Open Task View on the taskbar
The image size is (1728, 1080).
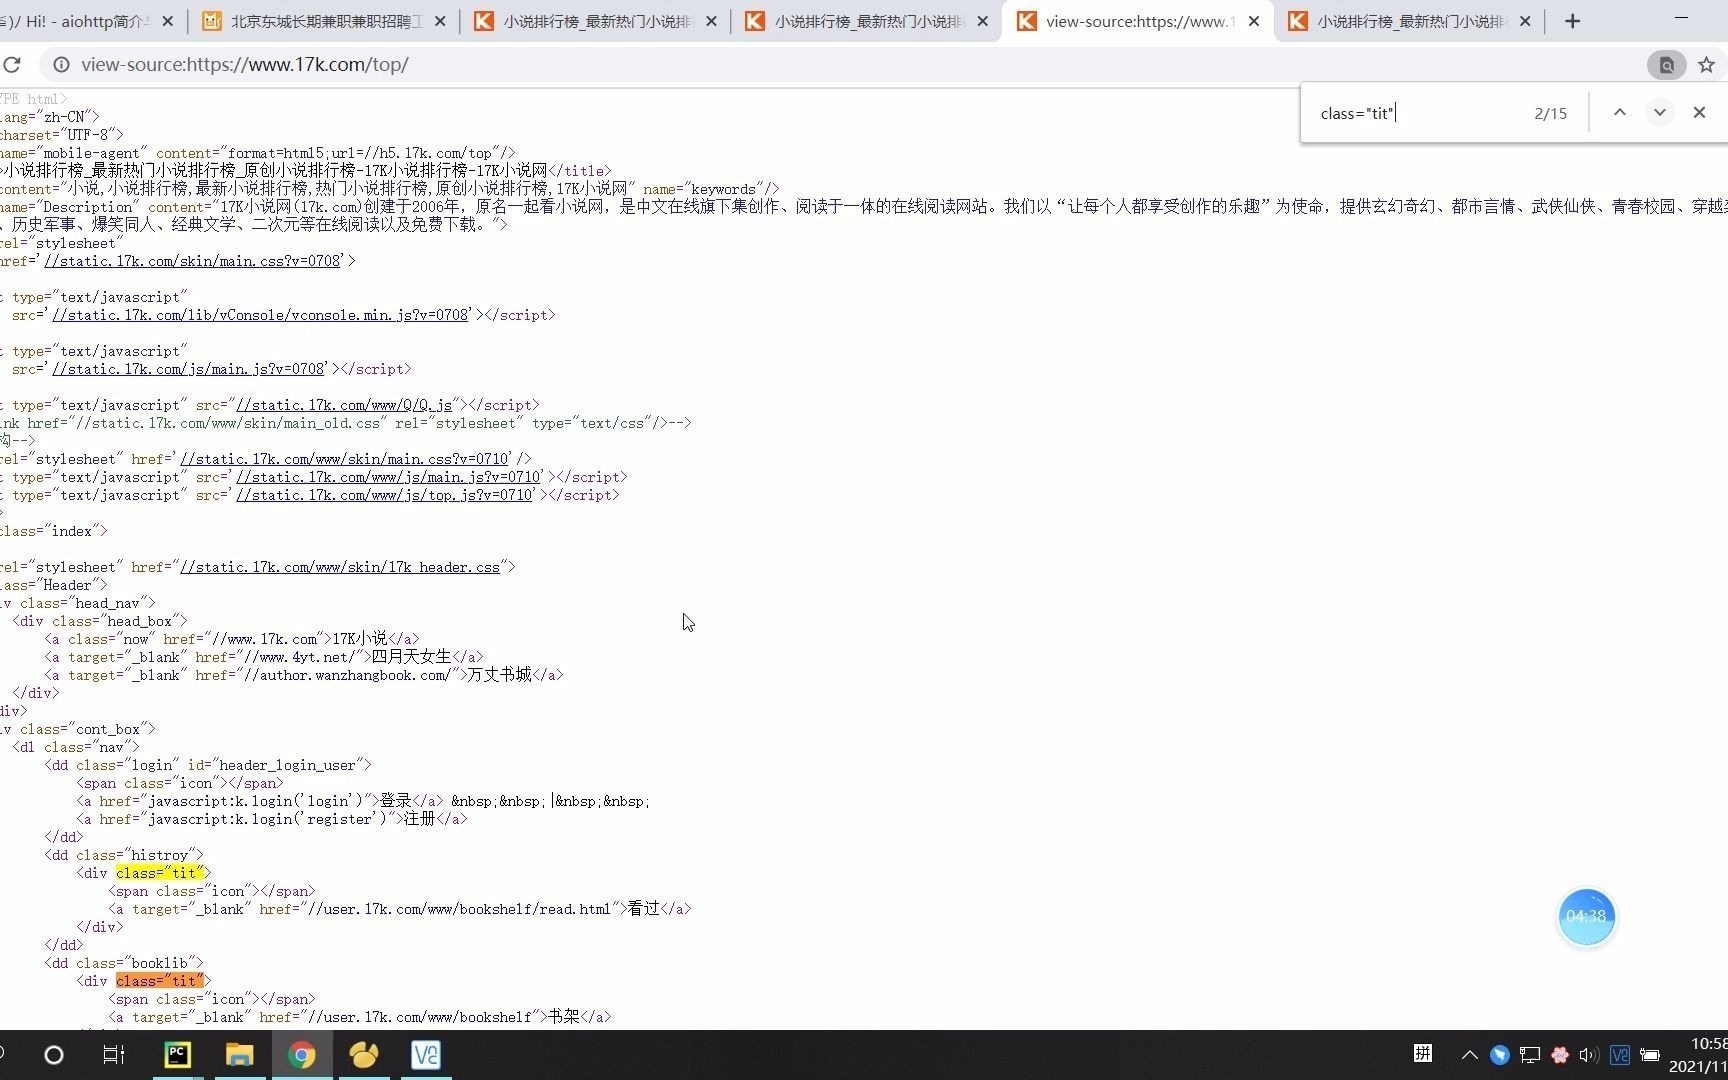click(x=114, y=1055)
